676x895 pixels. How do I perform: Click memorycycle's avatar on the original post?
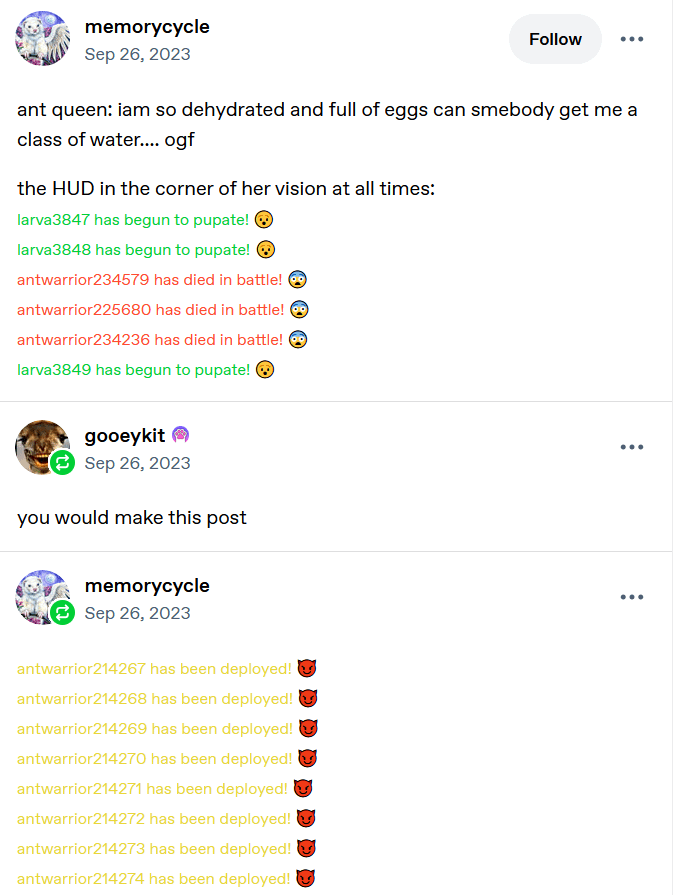[x=43, y=39]
